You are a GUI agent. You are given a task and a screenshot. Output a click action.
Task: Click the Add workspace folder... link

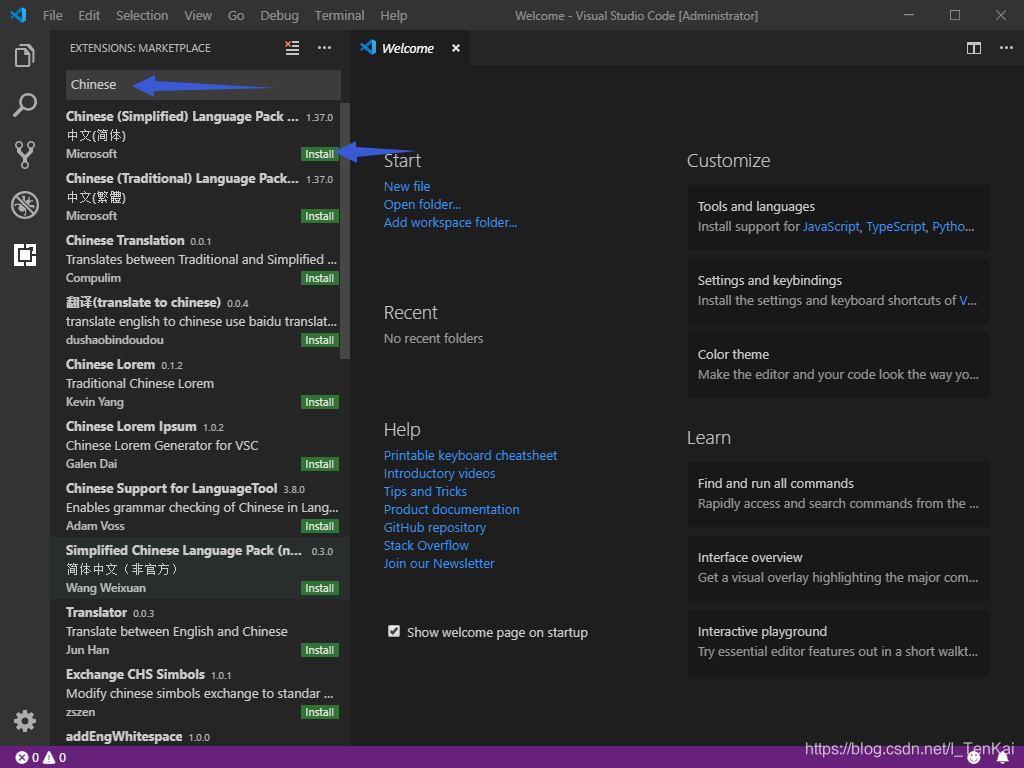pos(451,223)
